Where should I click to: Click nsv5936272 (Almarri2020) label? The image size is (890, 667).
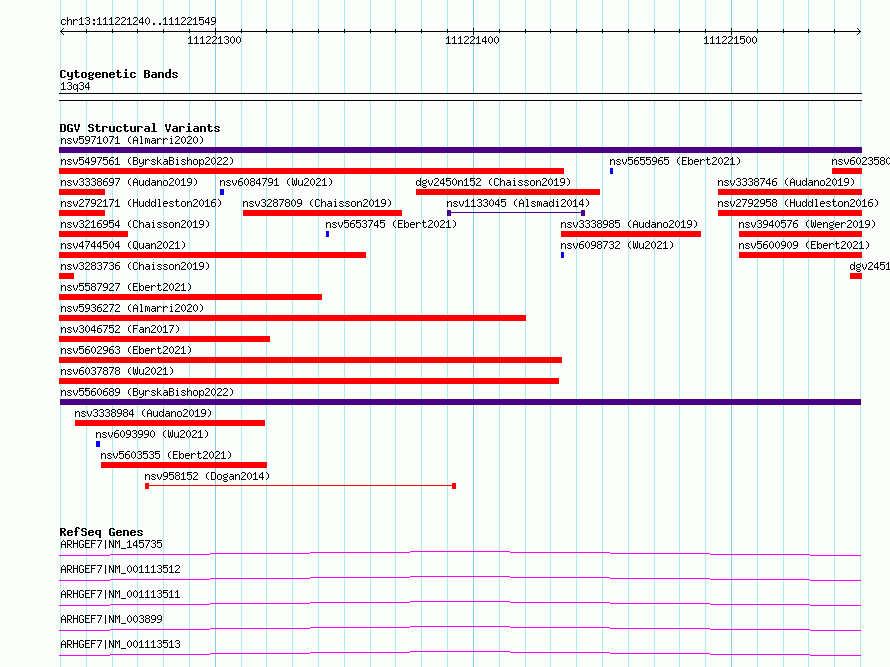coord(132,308)
